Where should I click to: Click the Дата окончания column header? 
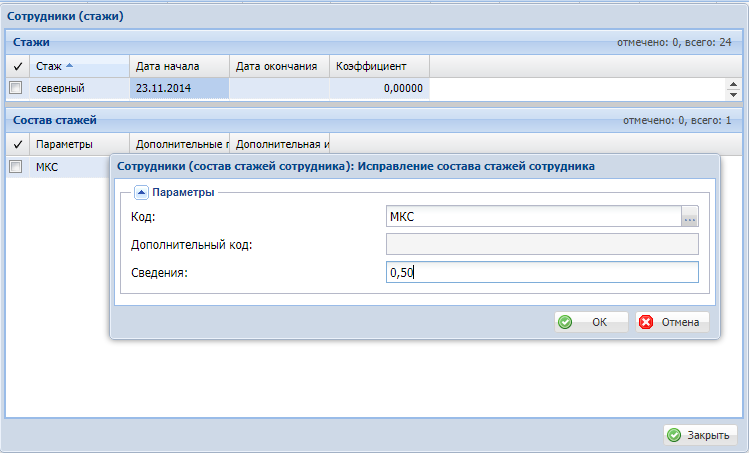tap(279, 66)
